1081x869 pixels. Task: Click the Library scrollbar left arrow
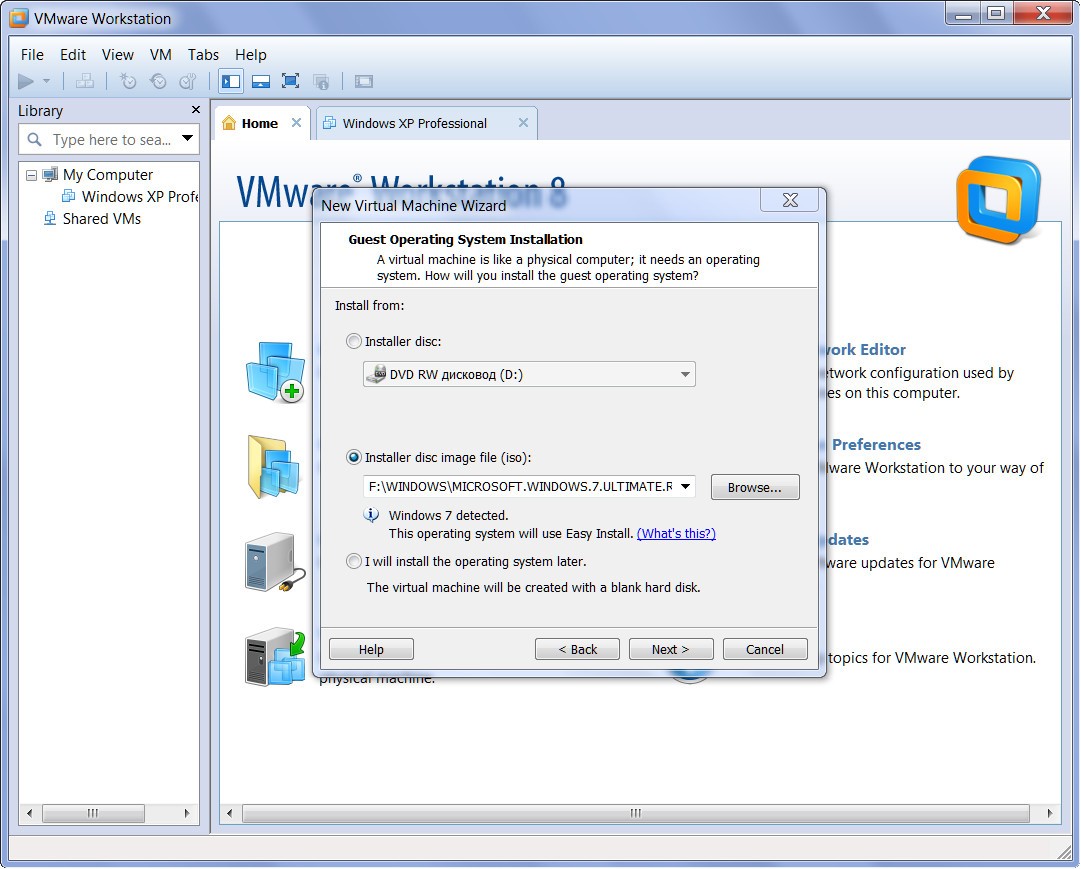[29, 813]
